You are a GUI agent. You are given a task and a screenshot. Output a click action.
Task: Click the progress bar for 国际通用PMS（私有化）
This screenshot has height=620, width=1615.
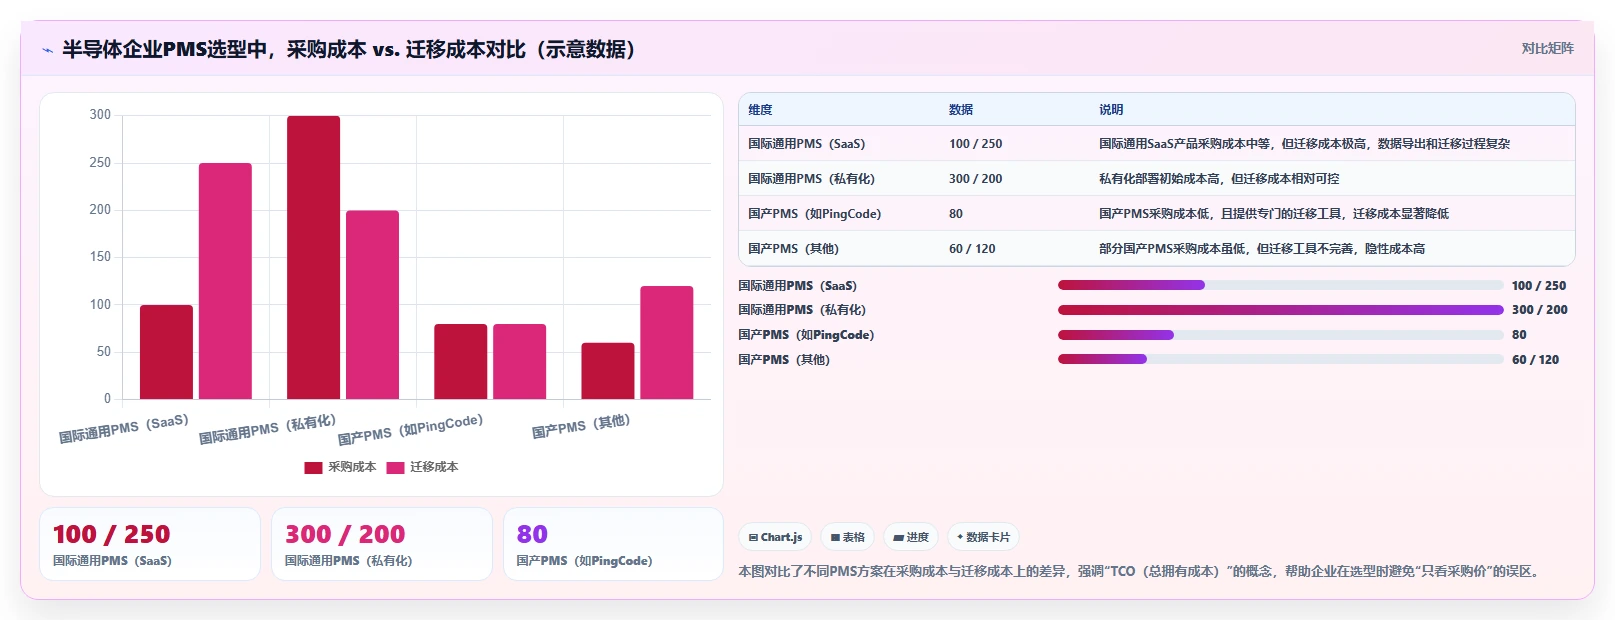(1281, 310)
